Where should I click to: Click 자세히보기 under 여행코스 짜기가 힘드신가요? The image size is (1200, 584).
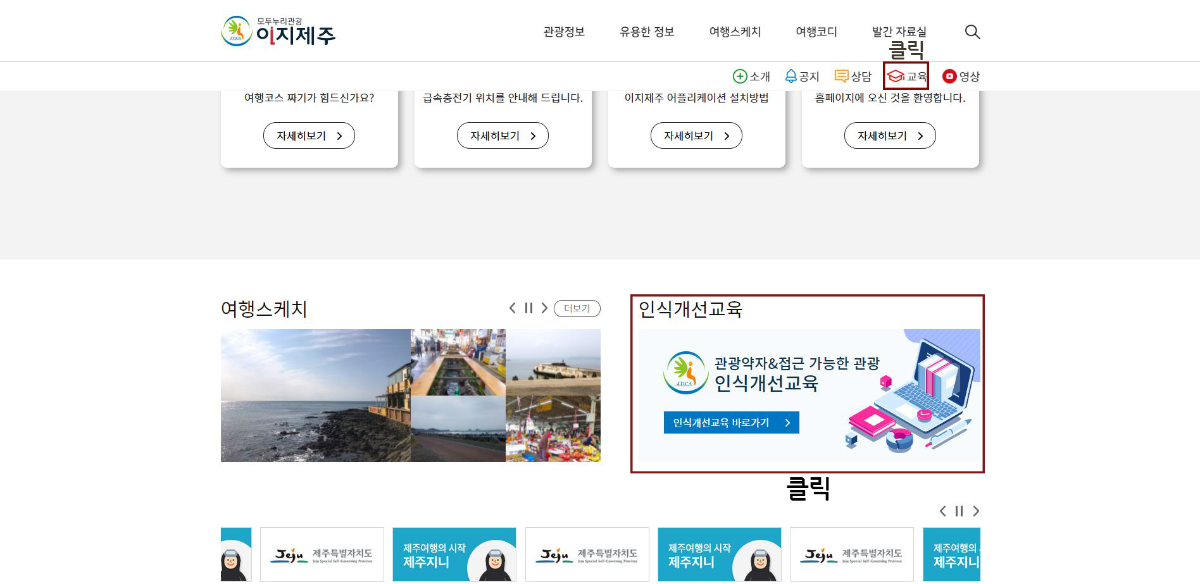309,136
